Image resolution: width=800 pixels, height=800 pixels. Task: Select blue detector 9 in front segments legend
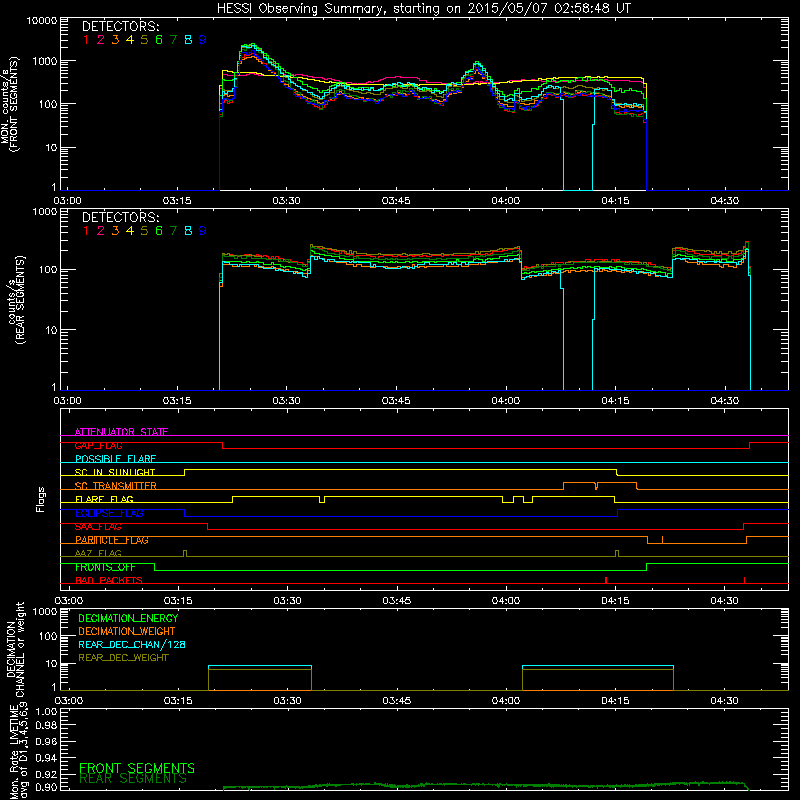pyautogui.click(x=203, y=40)
